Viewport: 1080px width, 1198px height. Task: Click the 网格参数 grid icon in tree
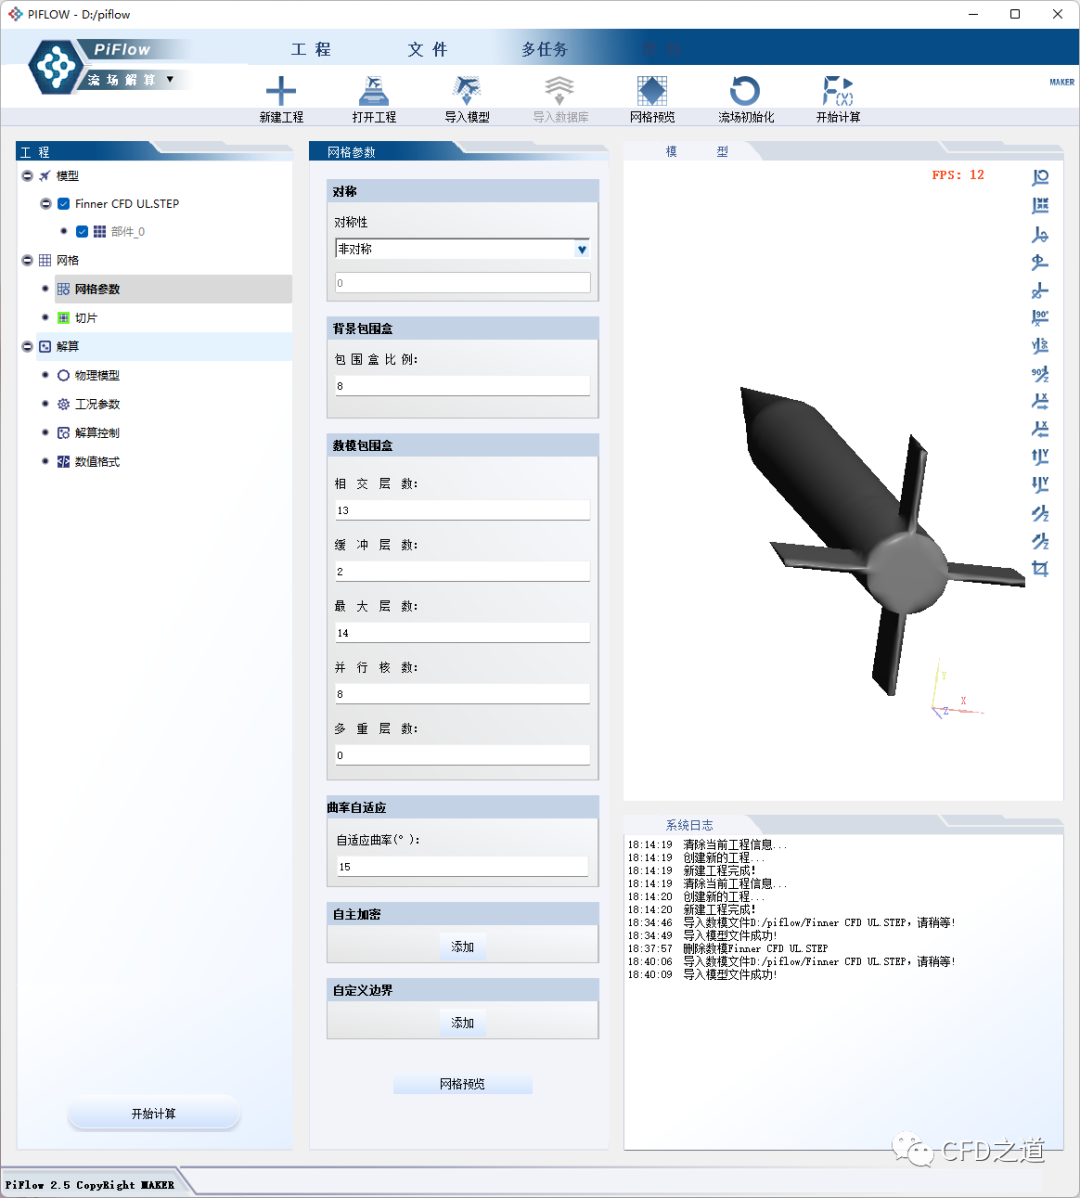pos(63,289)
